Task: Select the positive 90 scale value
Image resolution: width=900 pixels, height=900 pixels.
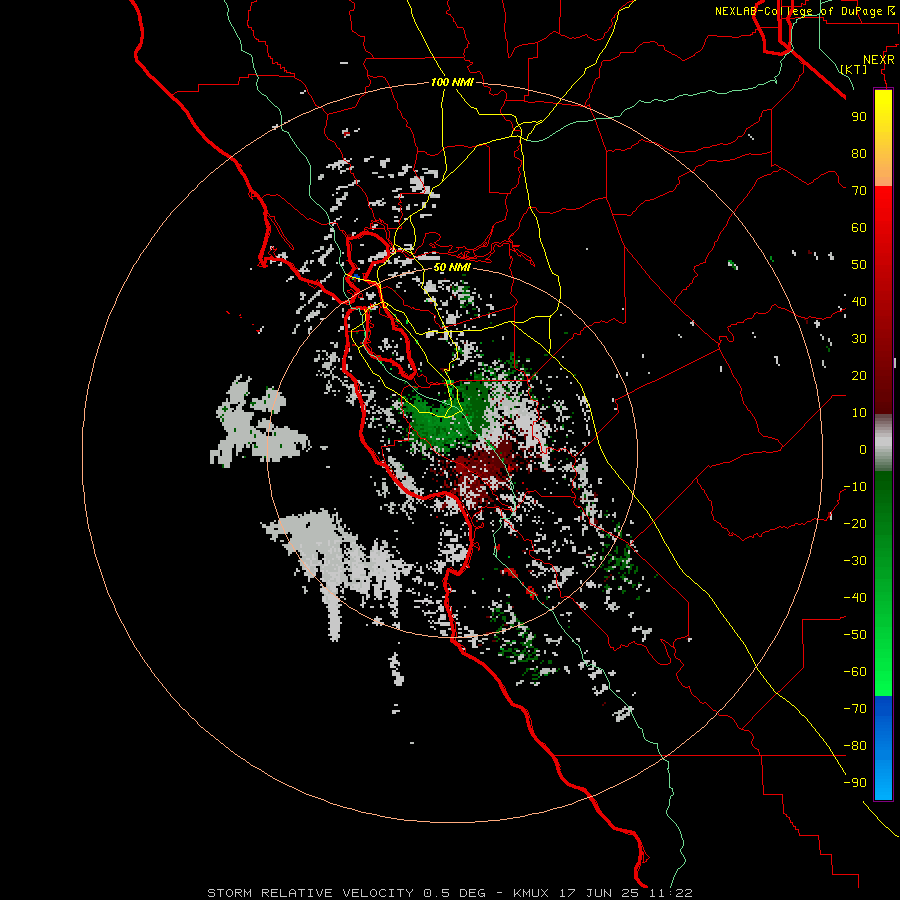Action: point(859,117)
